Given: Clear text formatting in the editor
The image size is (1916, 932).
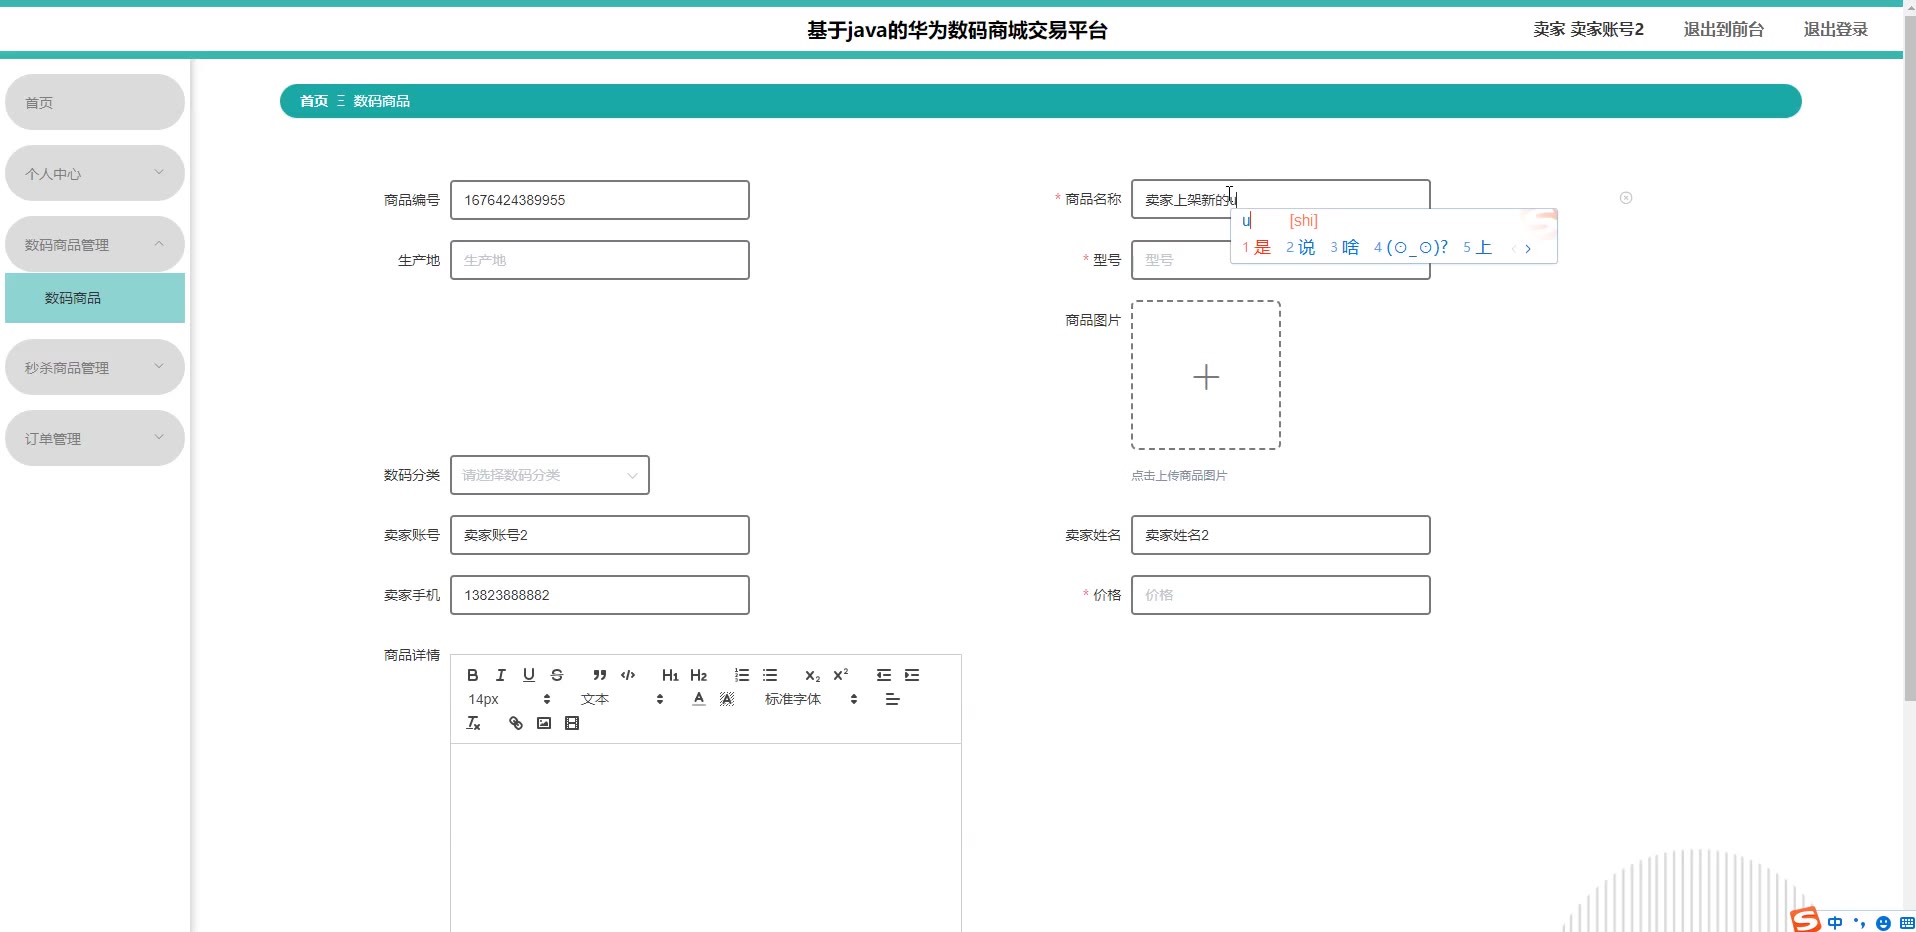Looking at the screenshot, I should (473, 723).
